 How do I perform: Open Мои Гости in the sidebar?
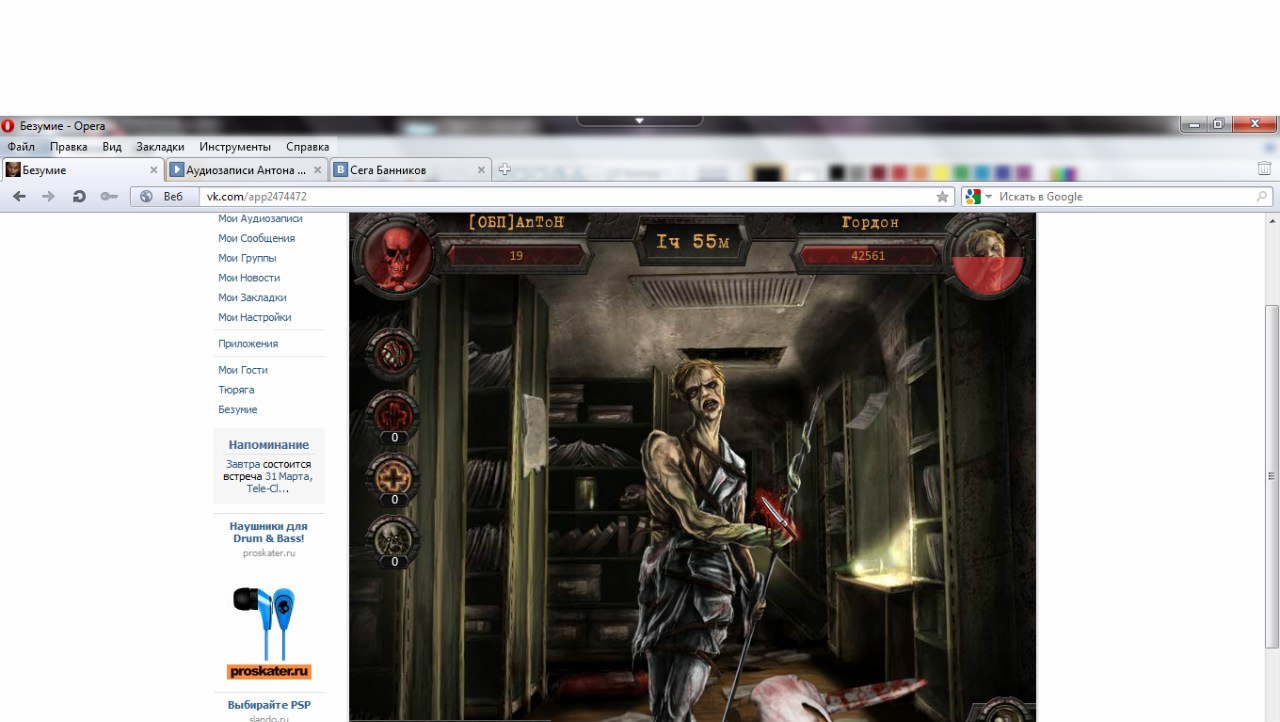tap(243, 370)
